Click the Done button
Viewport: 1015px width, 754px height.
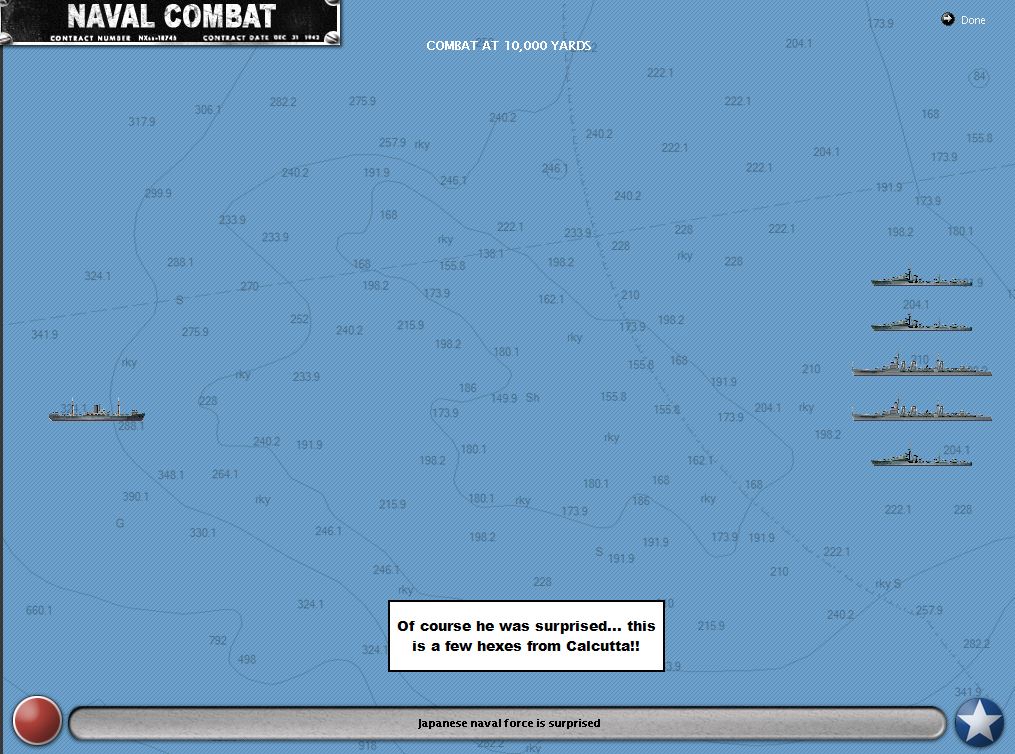(x=972, y=20)
